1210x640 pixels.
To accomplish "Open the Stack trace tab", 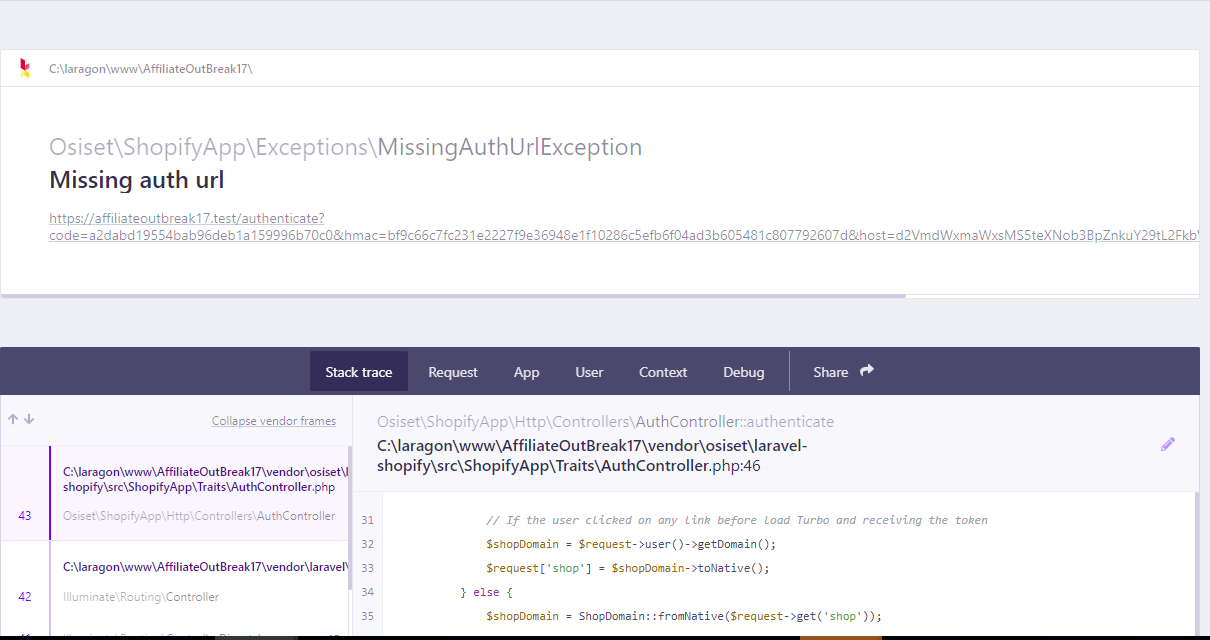I will [359, 371].
